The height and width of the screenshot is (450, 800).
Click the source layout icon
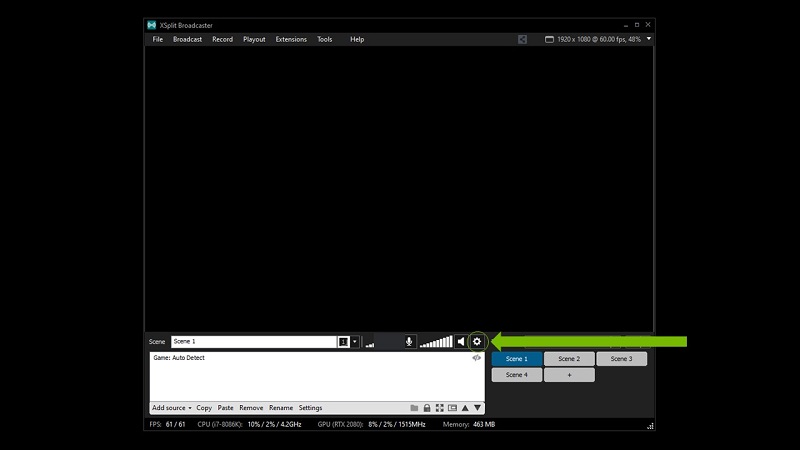point(453,408)
